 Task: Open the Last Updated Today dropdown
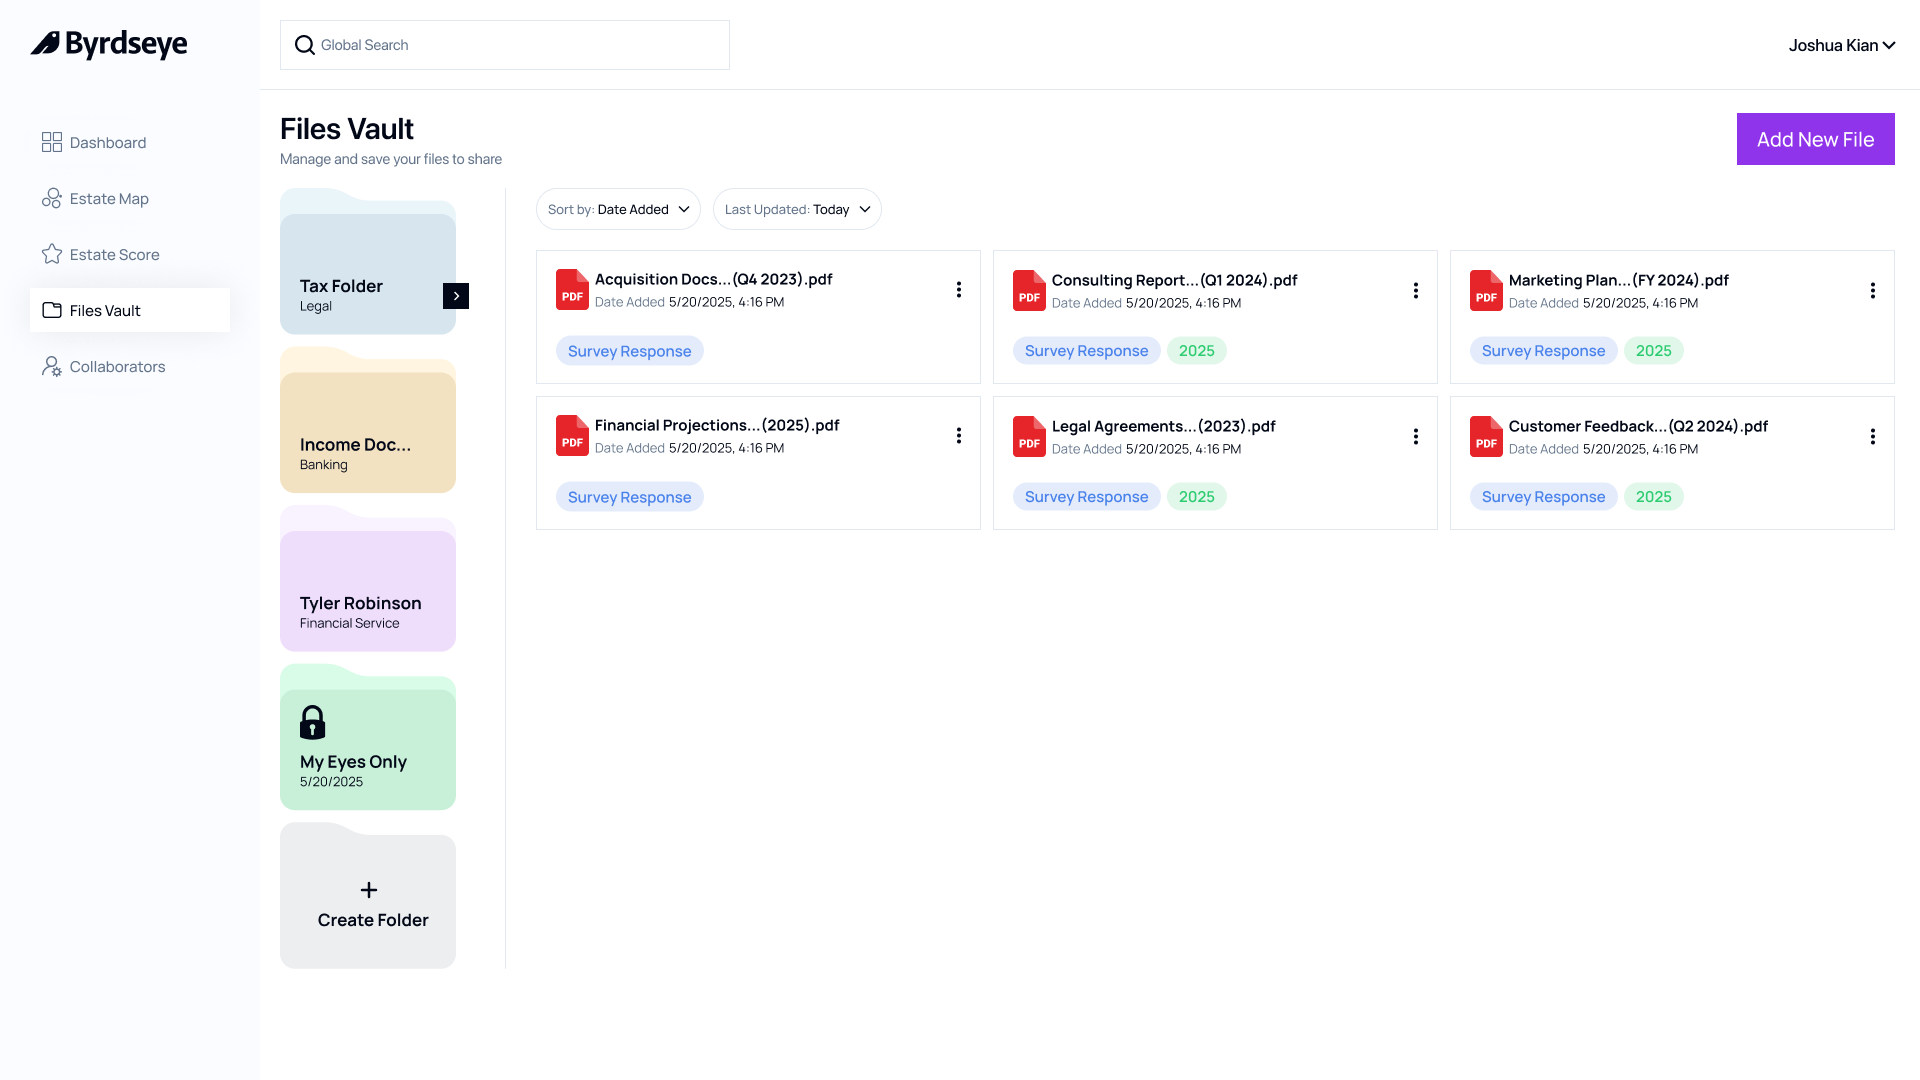click(x=797, y=209)
